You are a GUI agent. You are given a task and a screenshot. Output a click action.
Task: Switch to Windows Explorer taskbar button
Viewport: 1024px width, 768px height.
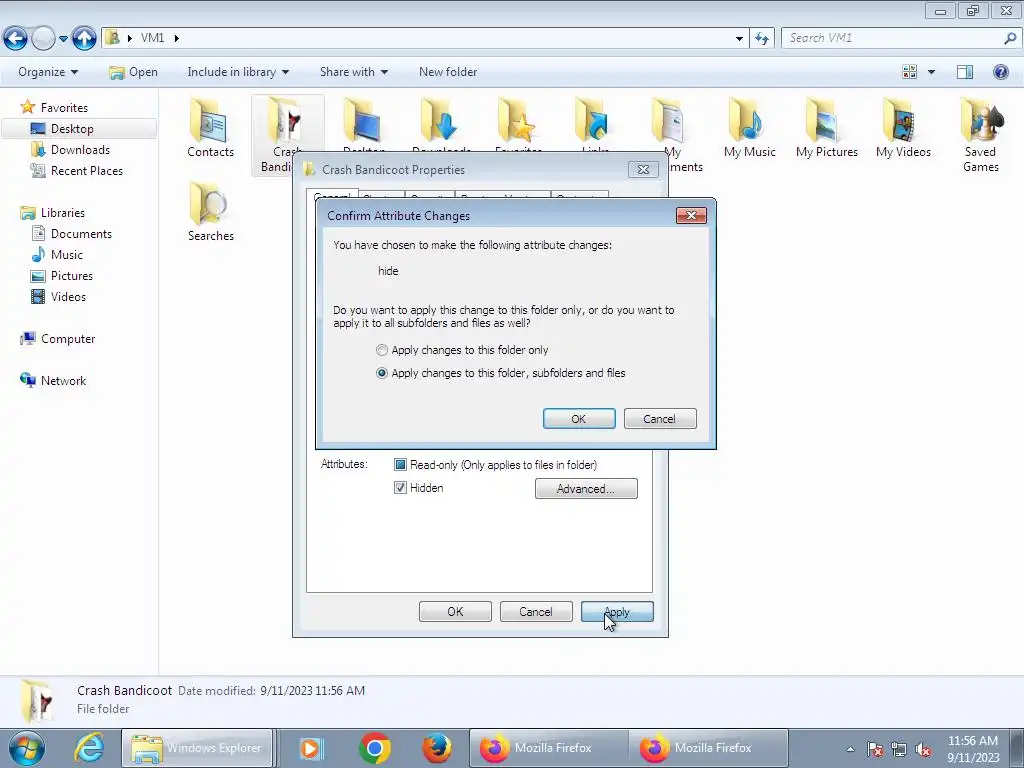[x=197, y=748]
